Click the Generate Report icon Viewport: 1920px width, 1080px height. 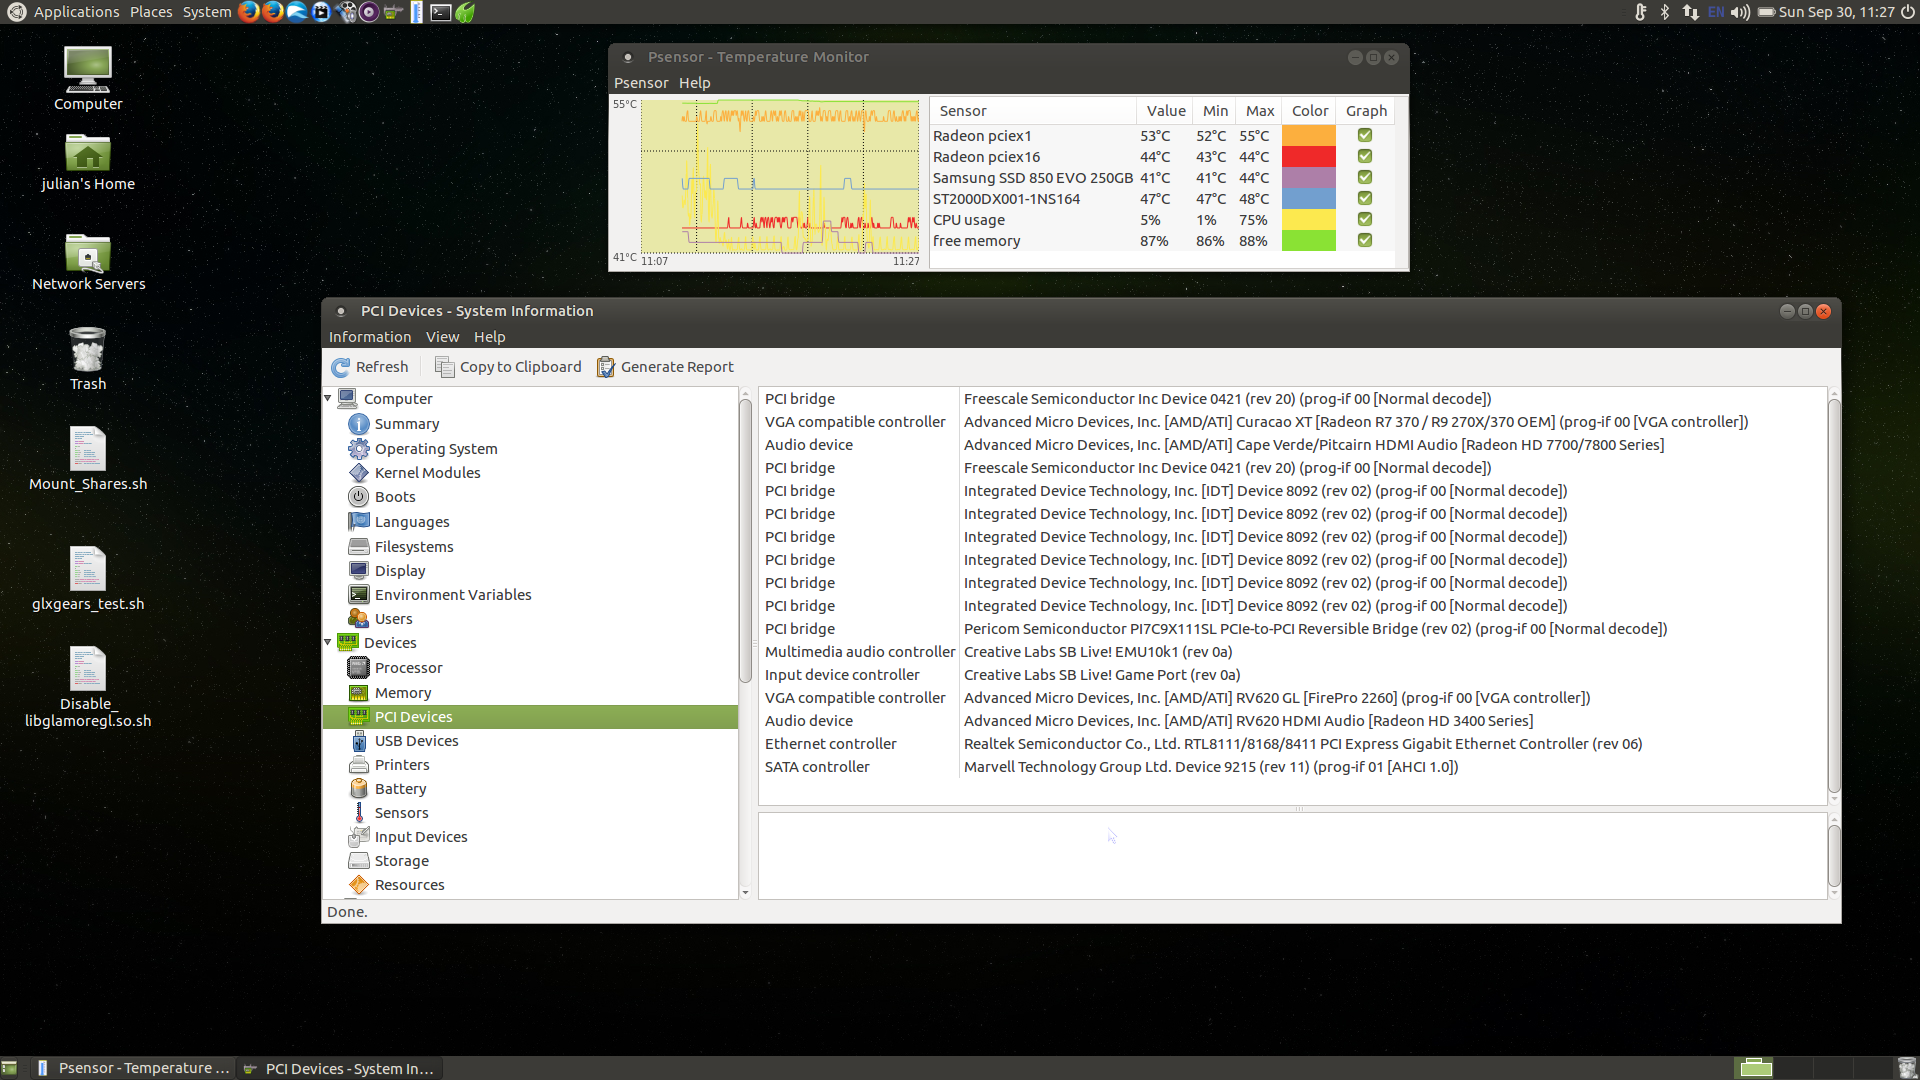click(x=606, y=367)
